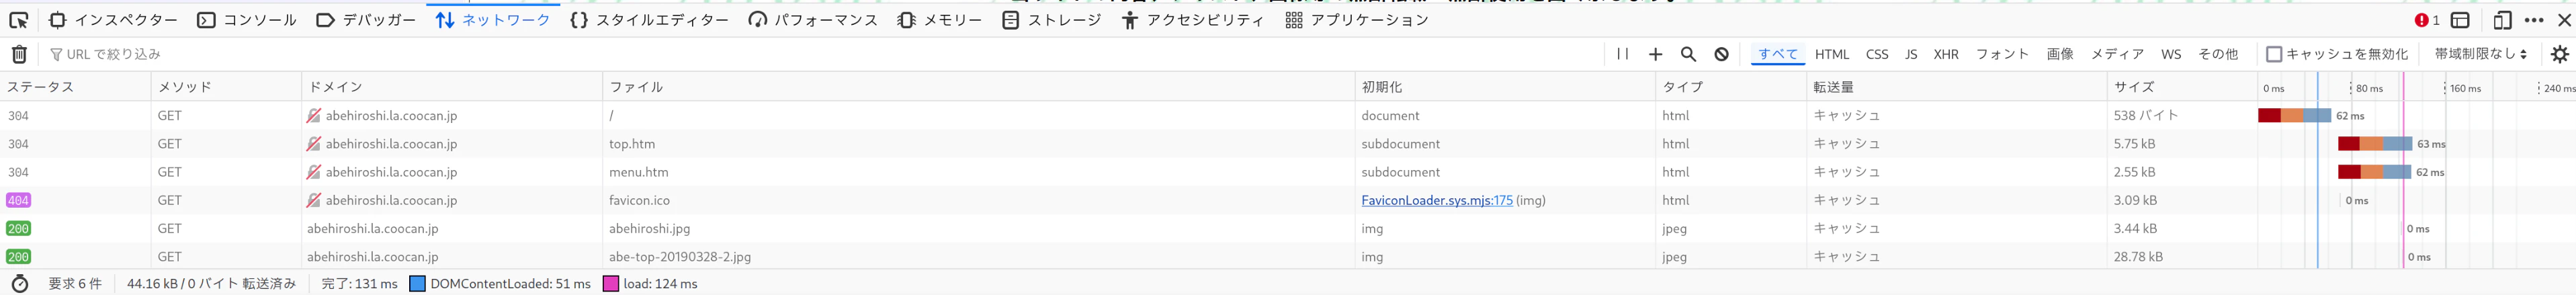Open network settings gear icon
This screenshot has width=2576, height=295.
pyautogui.click(x=2560, y=54)
